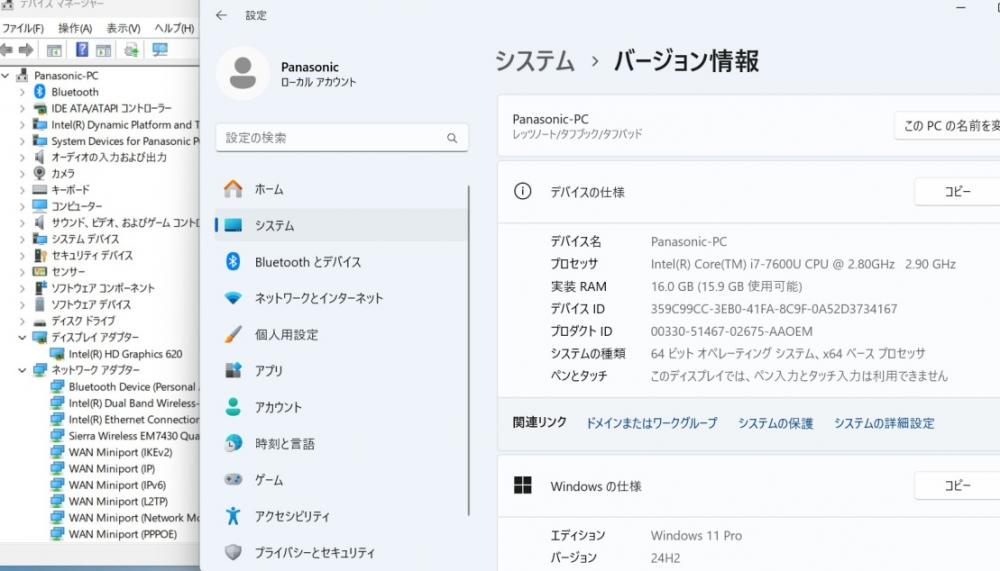Click the Back arrow in Device Manager toolbar
This screenshot has width=1000, height=571.
tap(6, 50)
